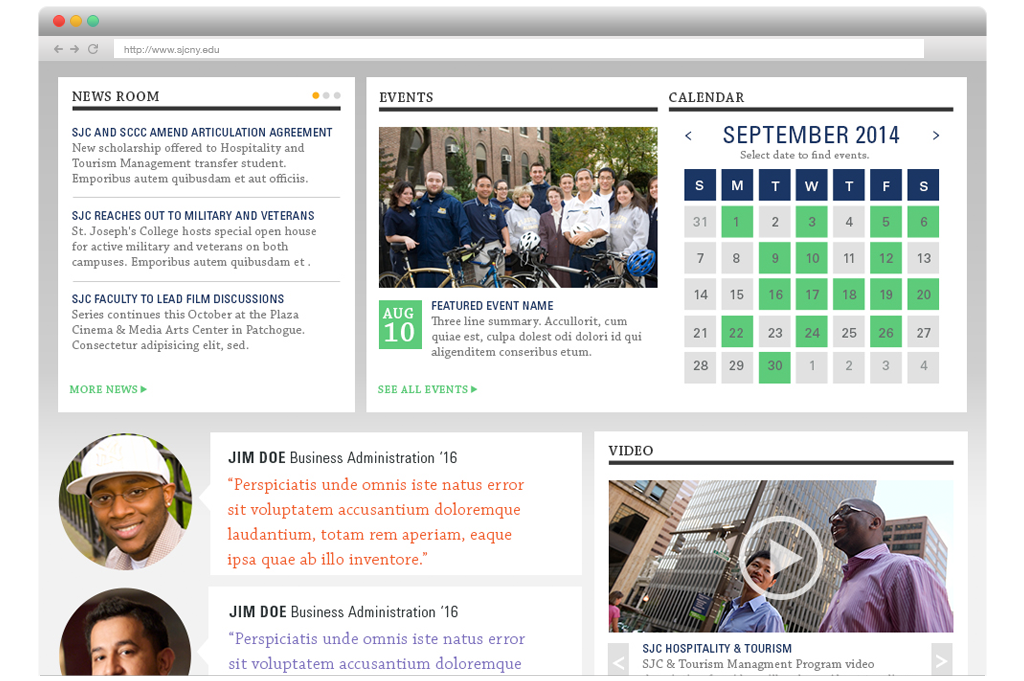Go to previous month in calendar
This screenshot has height=681, width=1024.
click(x=688, y=136)
